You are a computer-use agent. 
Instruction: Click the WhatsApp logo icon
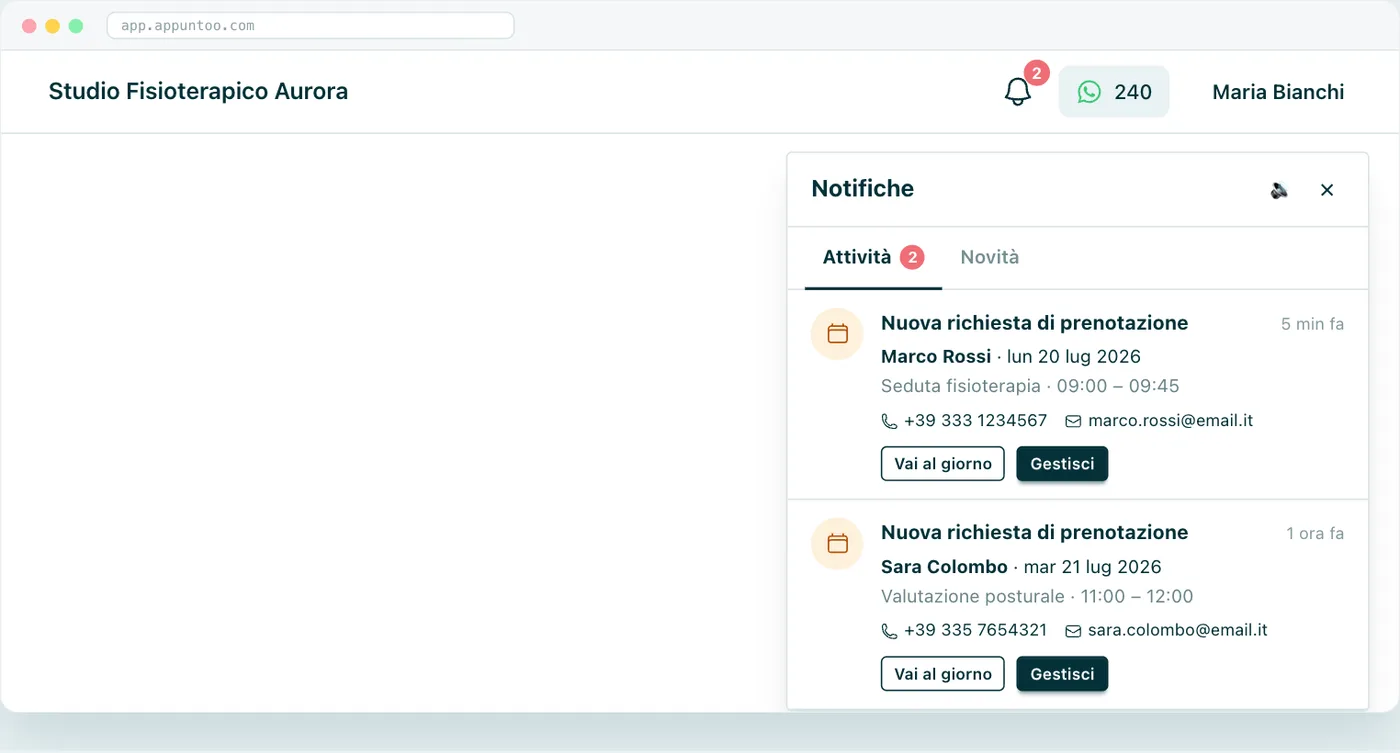1089,92
